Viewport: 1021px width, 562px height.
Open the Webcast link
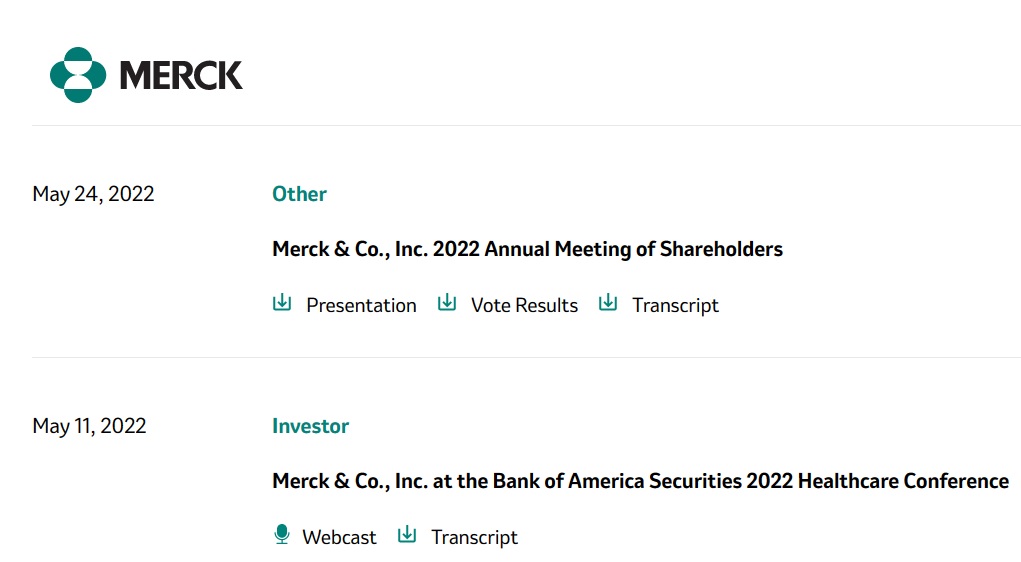click(339, 538)
